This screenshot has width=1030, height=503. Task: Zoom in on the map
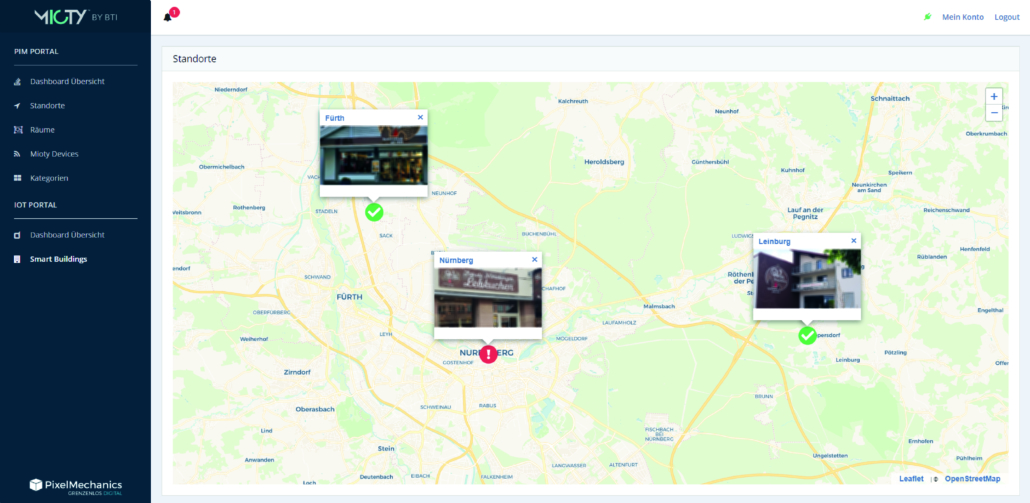993,97
